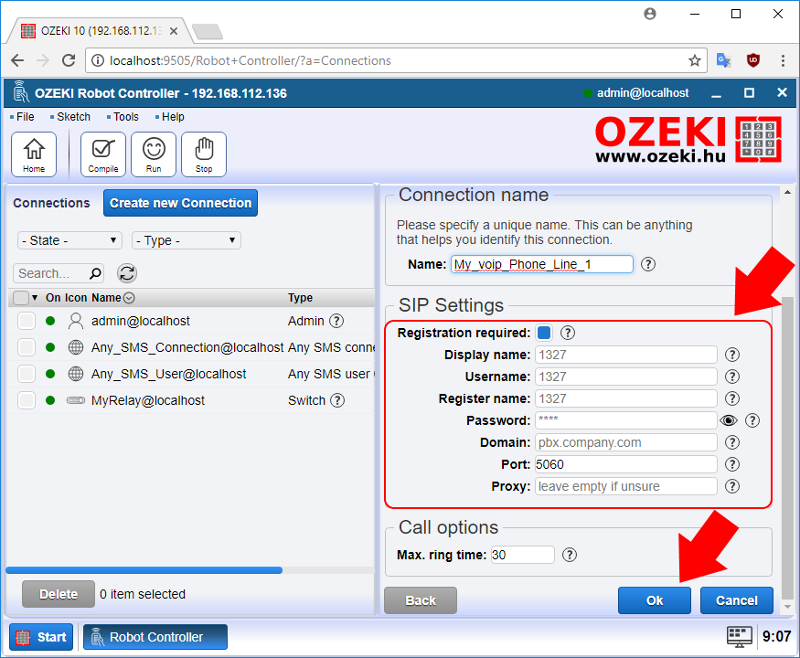Check the MyRelay@localhost row checkbox

[x=26, y=399]
